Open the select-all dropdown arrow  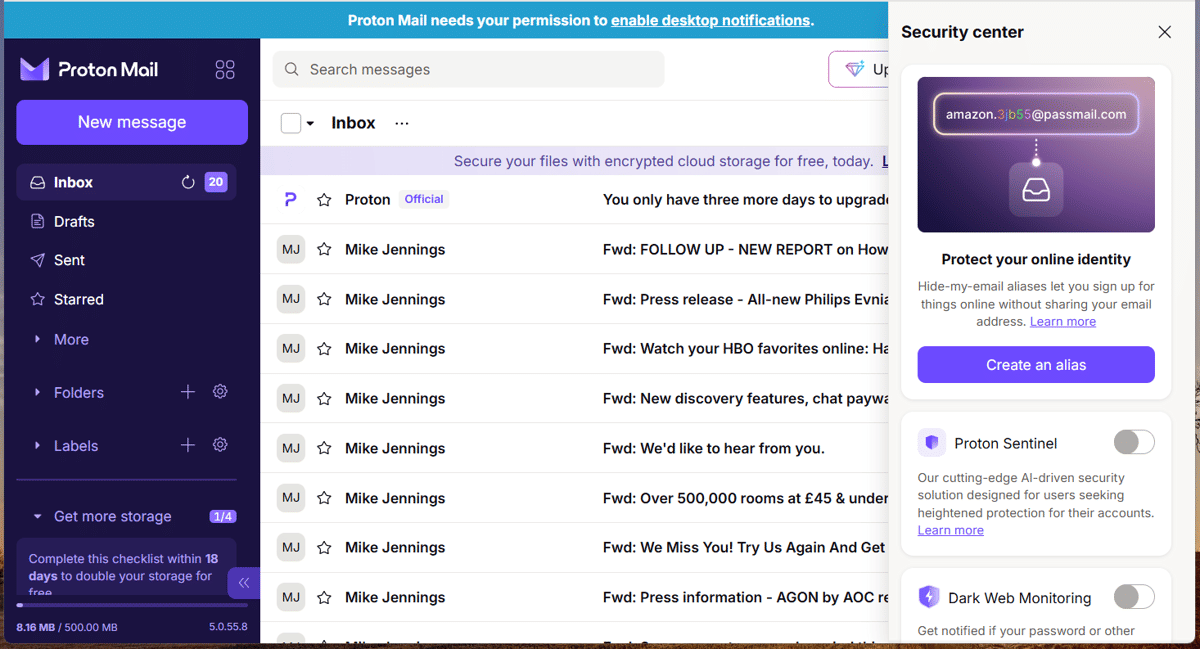[310, 124]
